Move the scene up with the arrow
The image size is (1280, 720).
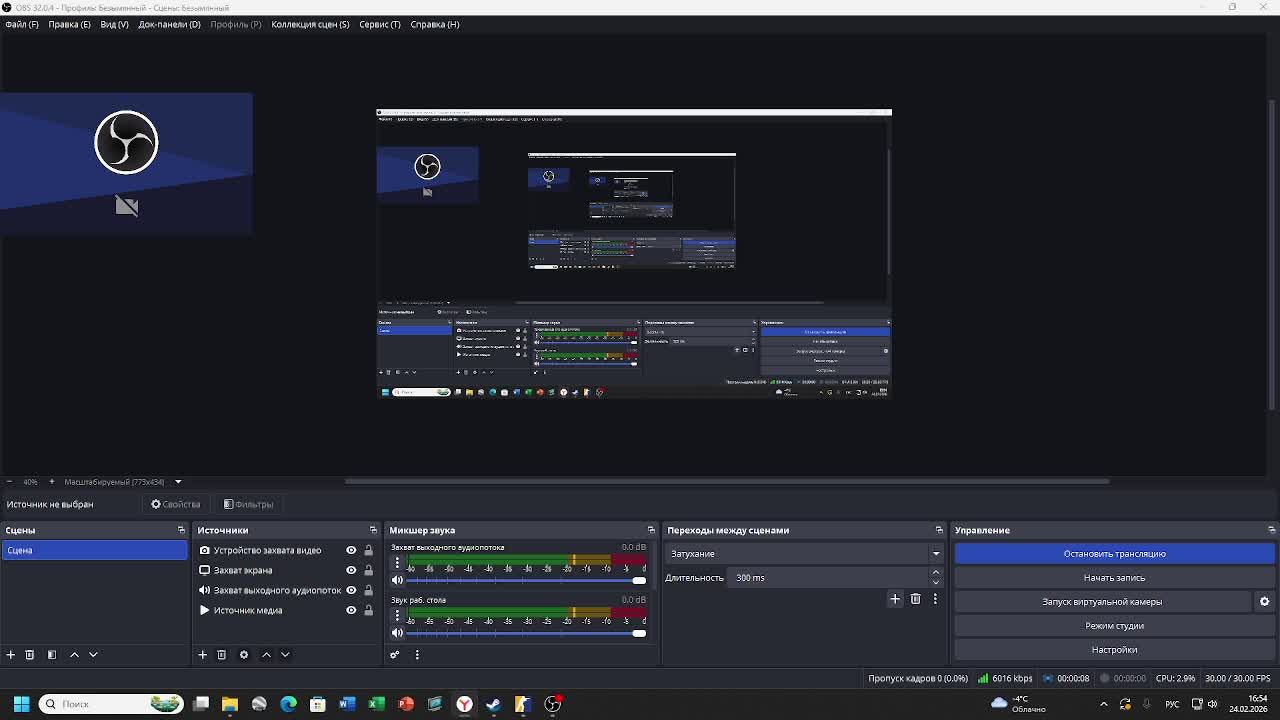coord(74,655)
